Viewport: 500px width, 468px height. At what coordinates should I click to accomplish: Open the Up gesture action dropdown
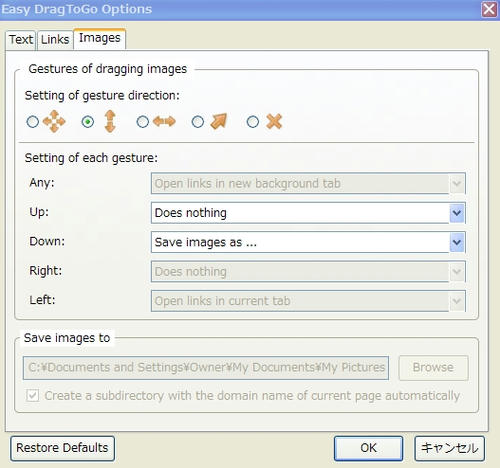[308, 213]
